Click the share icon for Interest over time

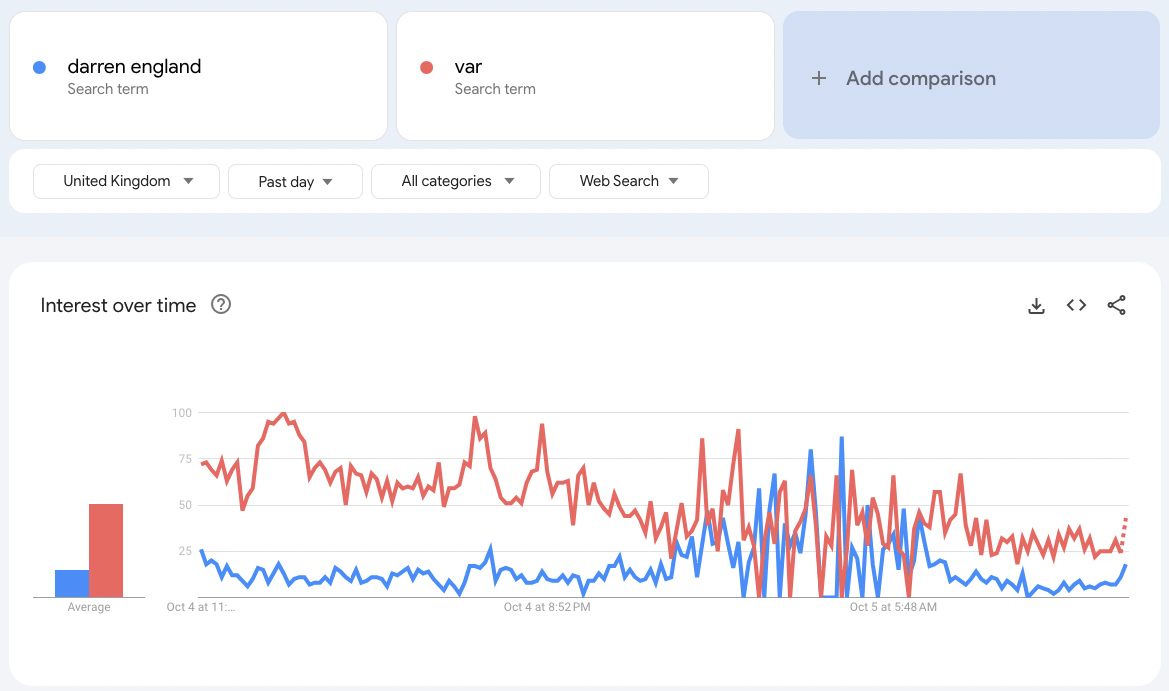[1116, 305]
